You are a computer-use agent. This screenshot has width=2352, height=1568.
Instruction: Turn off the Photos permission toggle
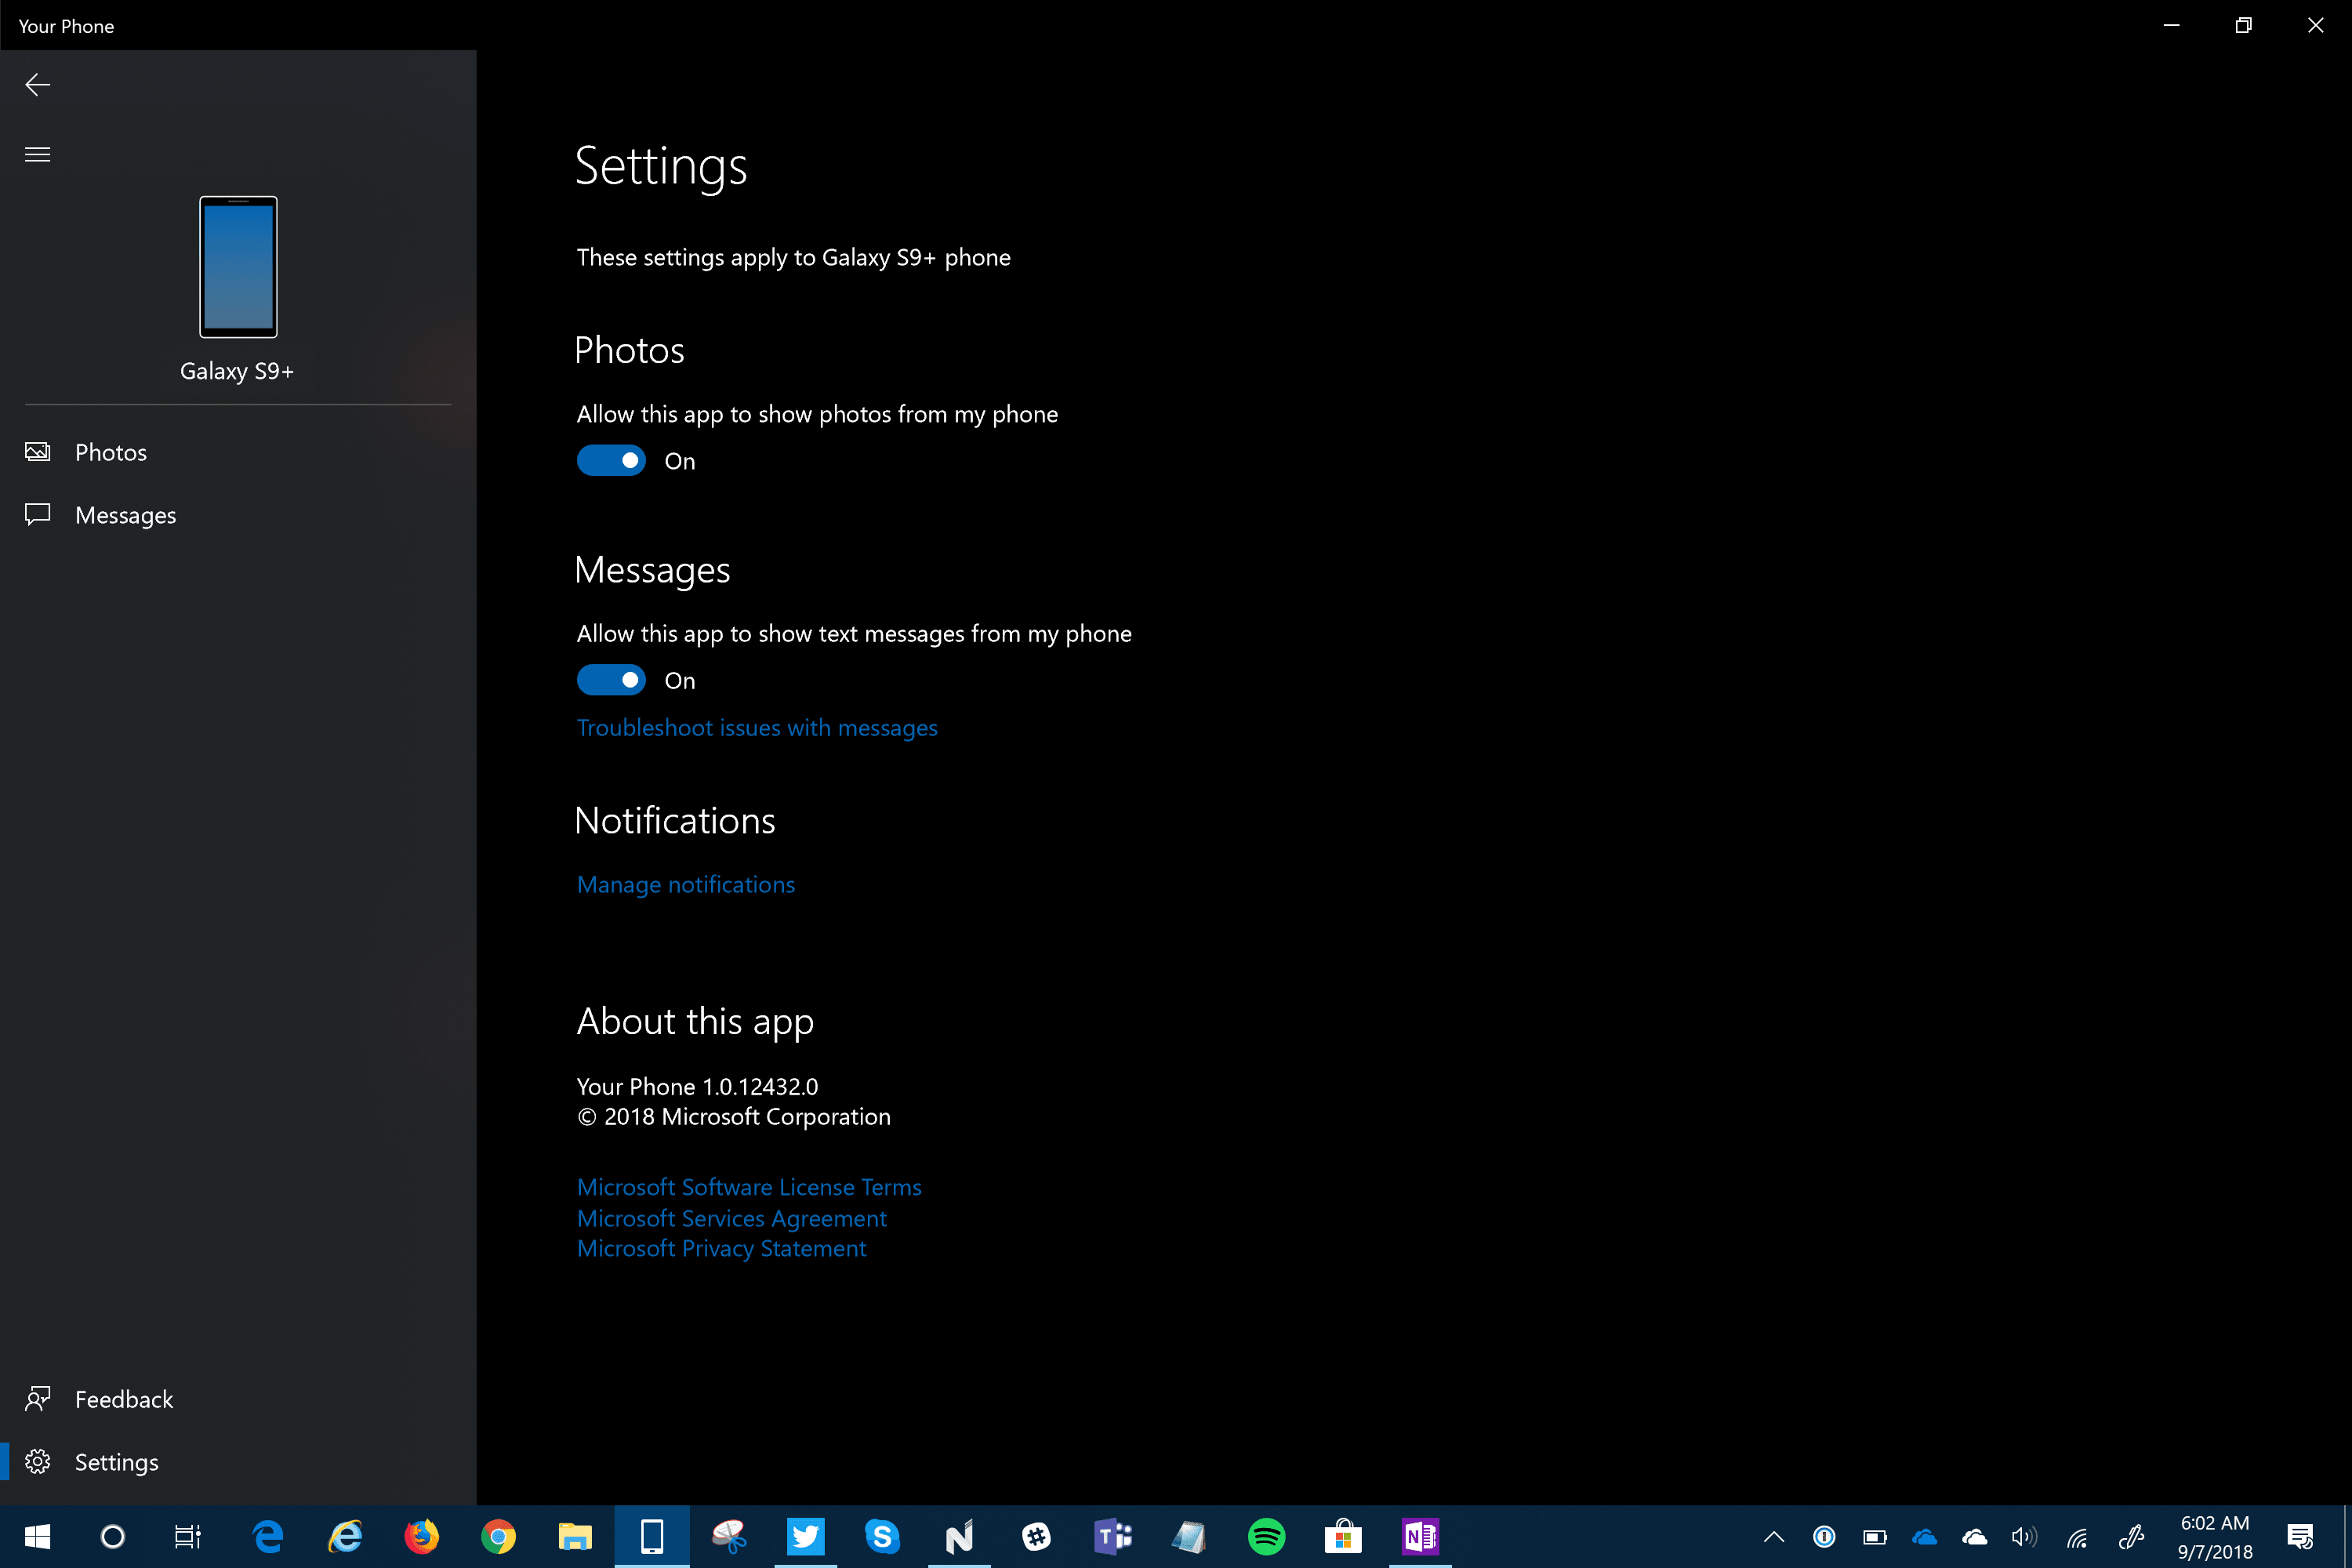point(611,461)
